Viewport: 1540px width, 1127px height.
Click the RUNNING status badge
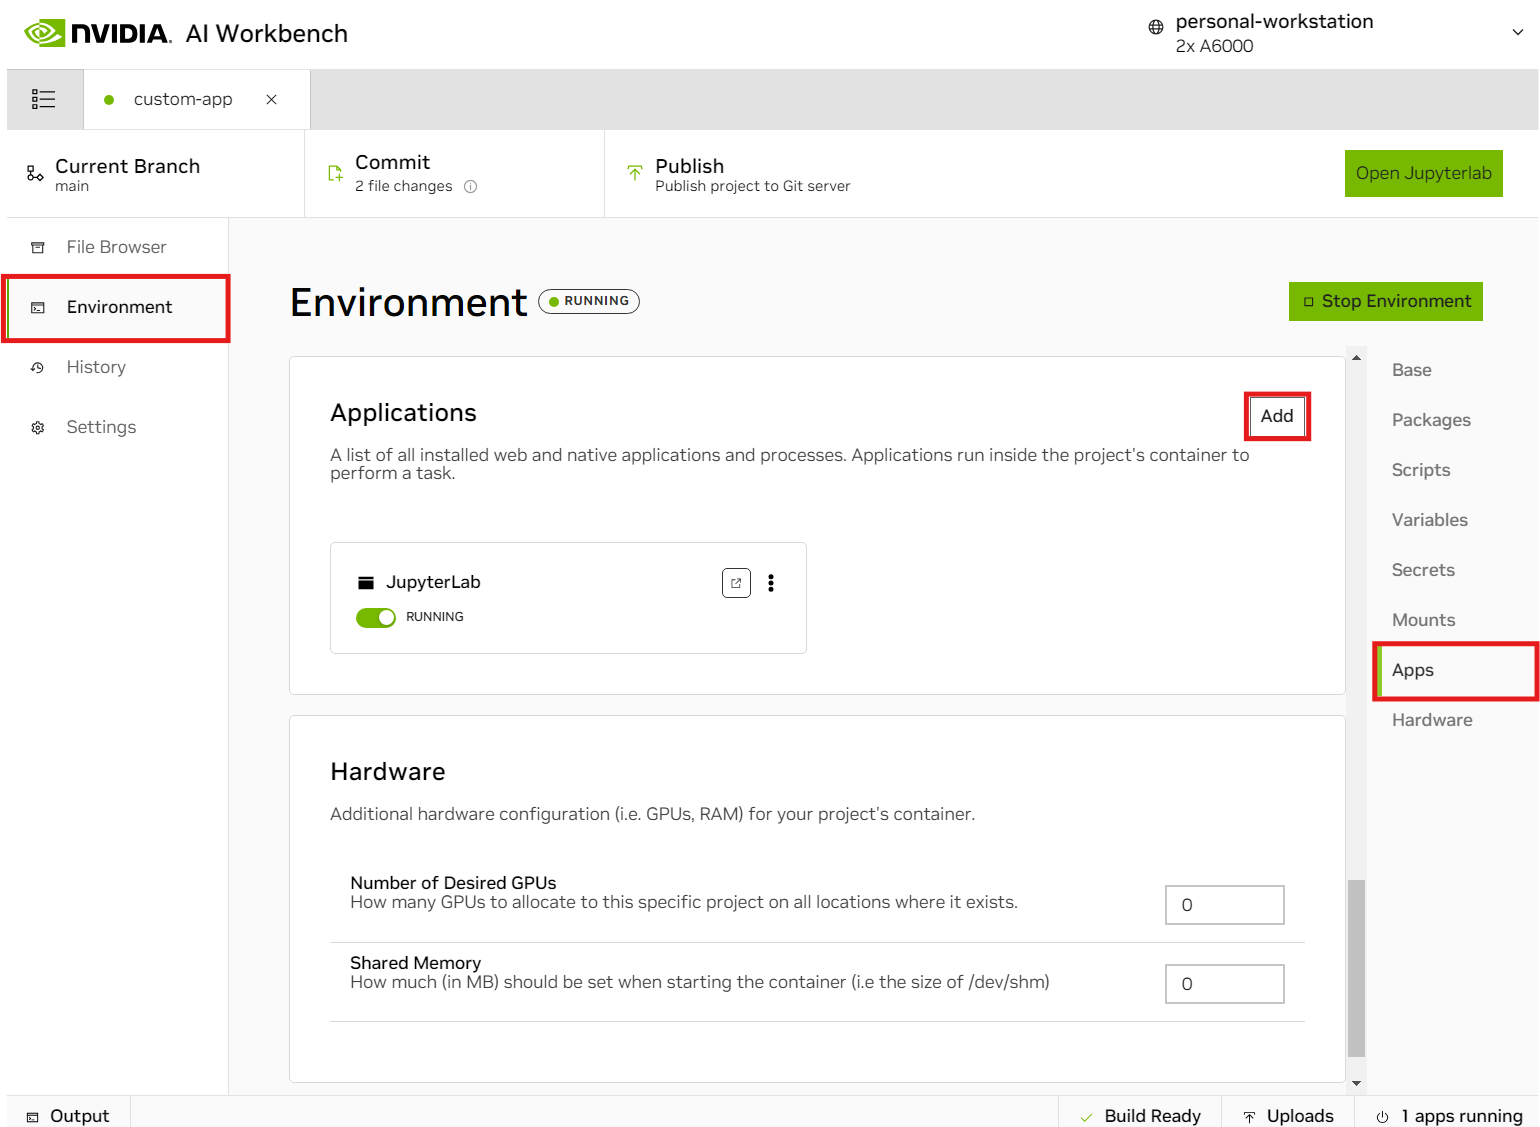(589, 301)
